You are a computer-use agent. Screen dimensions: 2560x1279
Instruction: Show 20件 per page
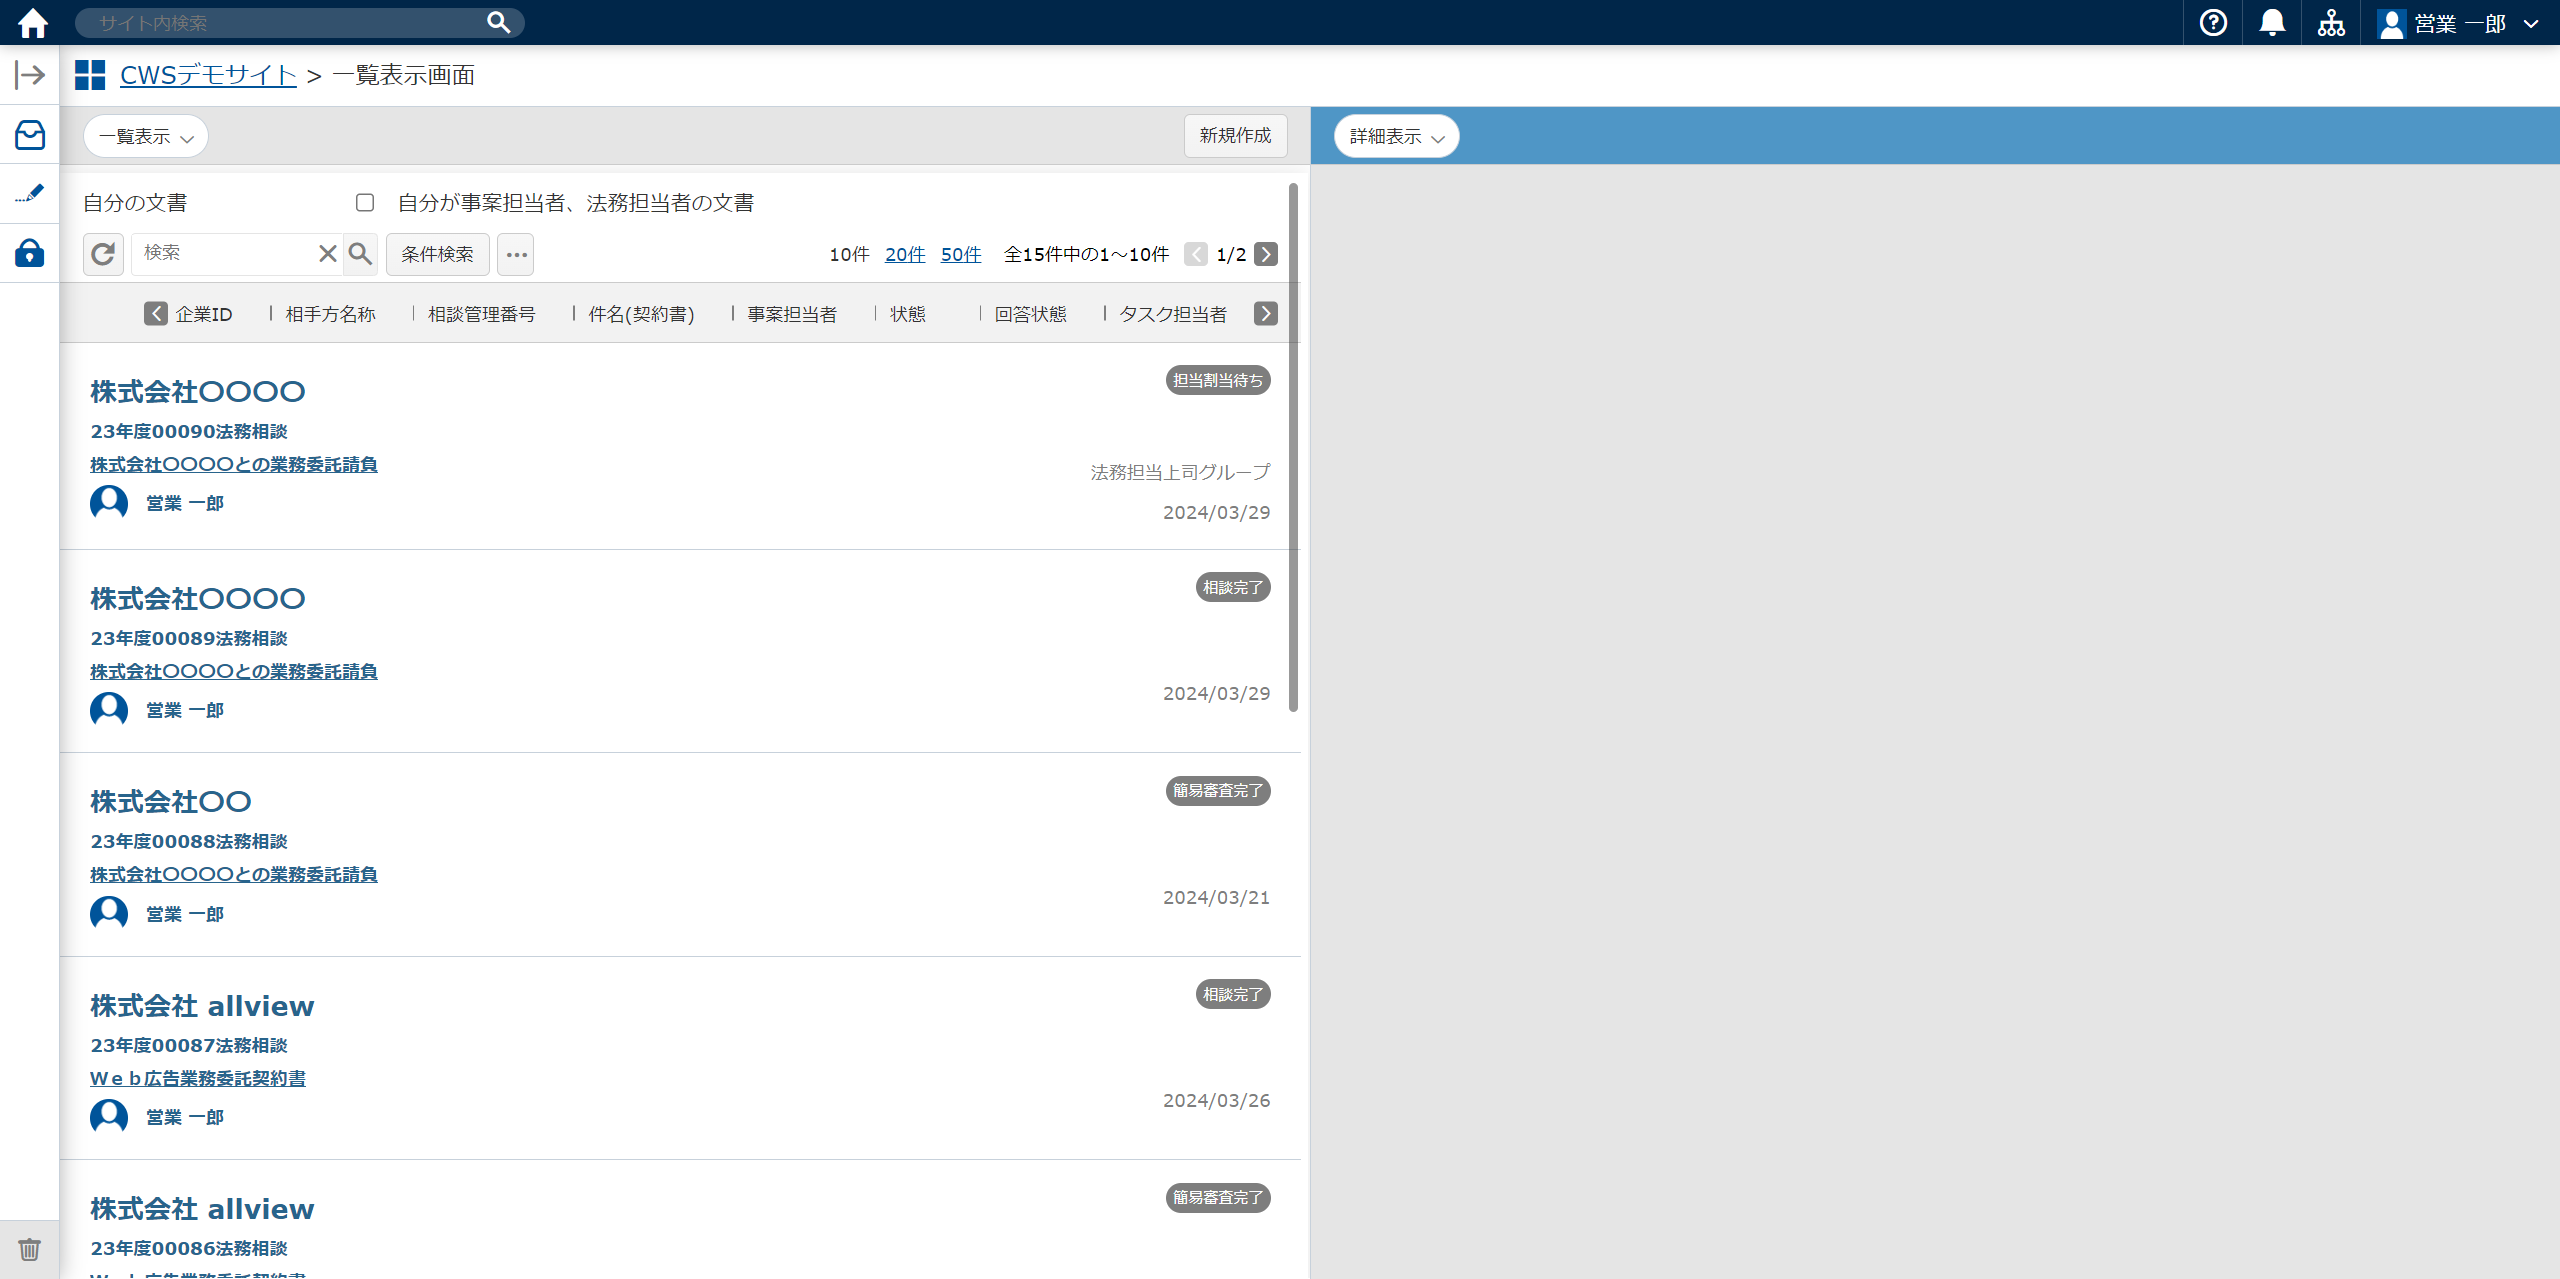pos(905,254)
